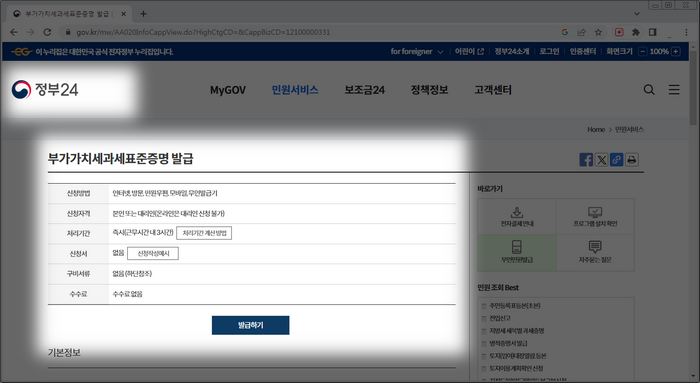This screenshot has width=700, height=383.
Task: Open a new browser tab
Action: 143,14
